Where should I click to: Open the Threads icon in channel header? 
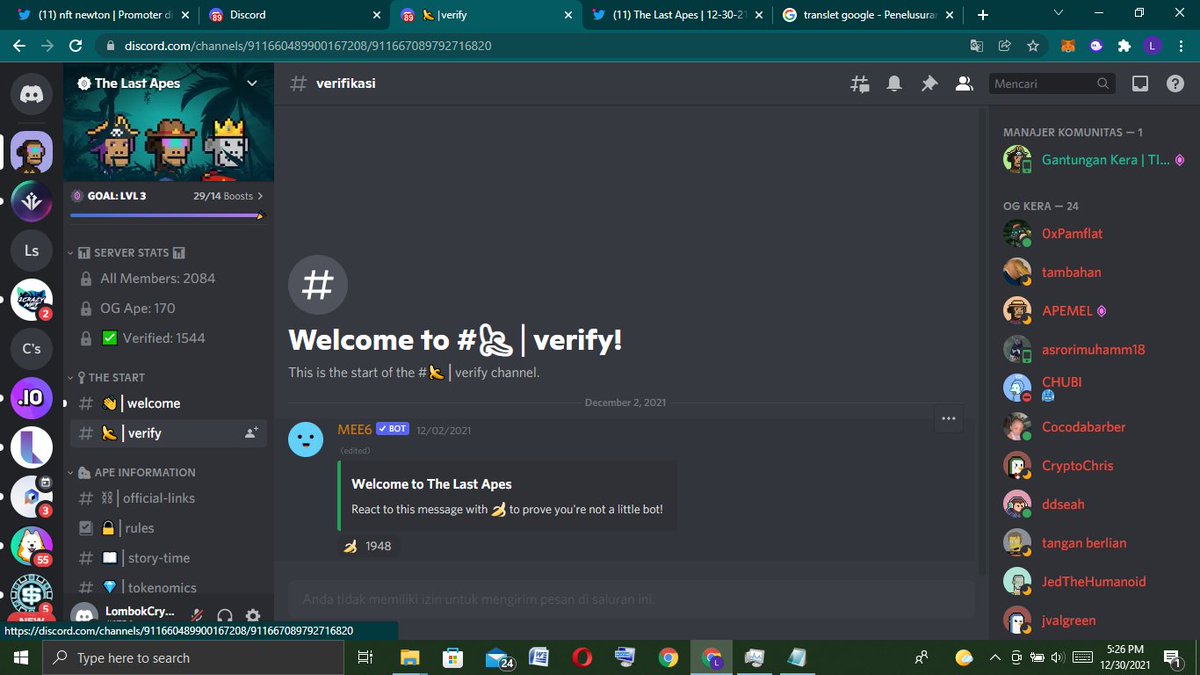tap(860, 84)
